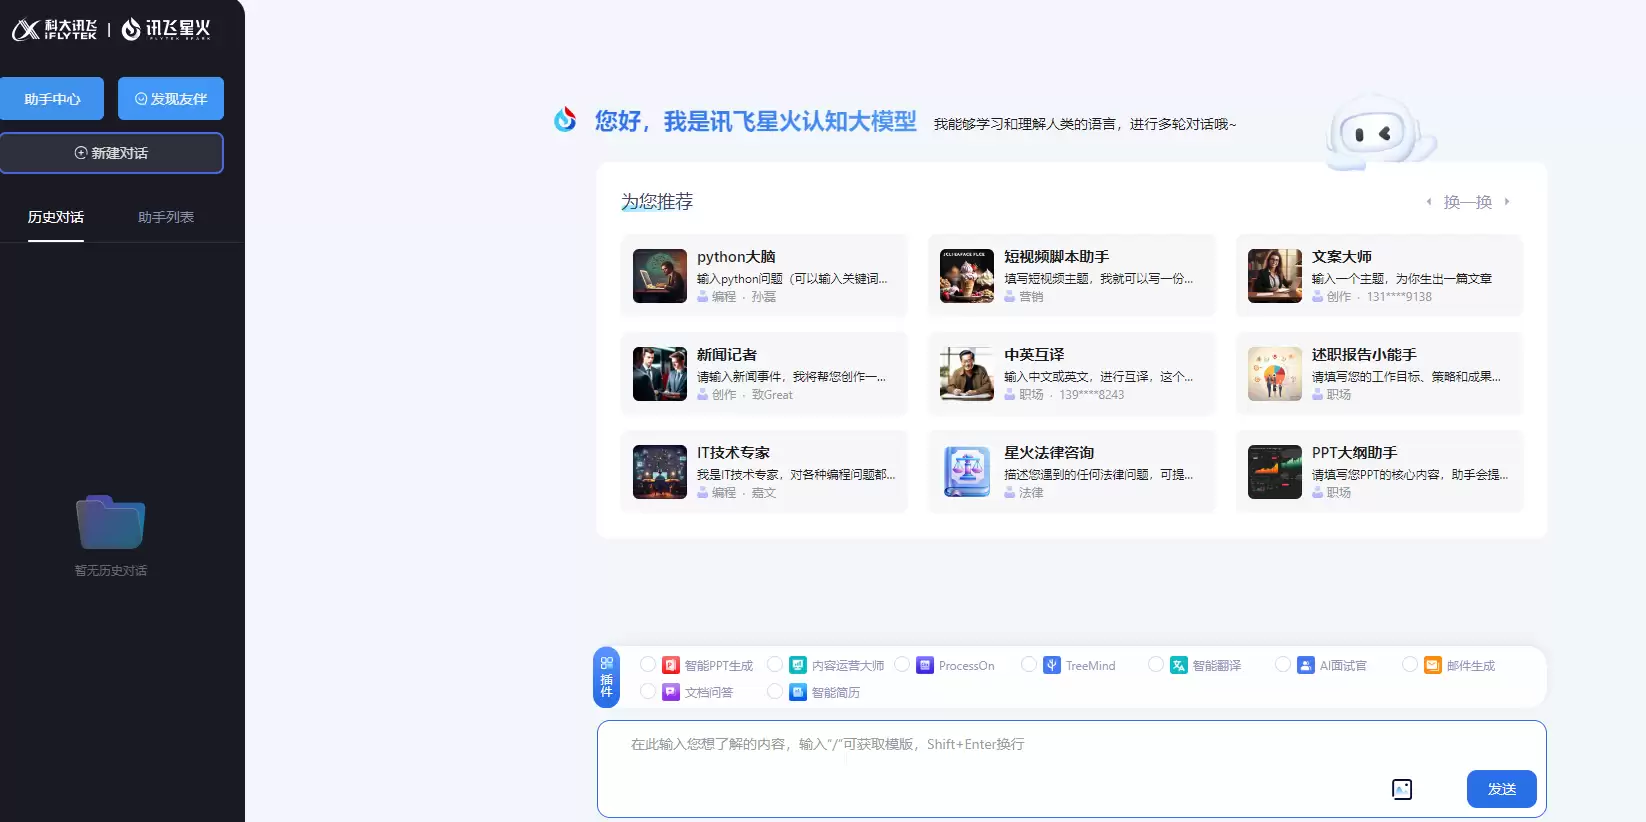Click the 发送 send button
Image resolution: width=1646 pixels, height=822 pixels.
coord(1502,789)
